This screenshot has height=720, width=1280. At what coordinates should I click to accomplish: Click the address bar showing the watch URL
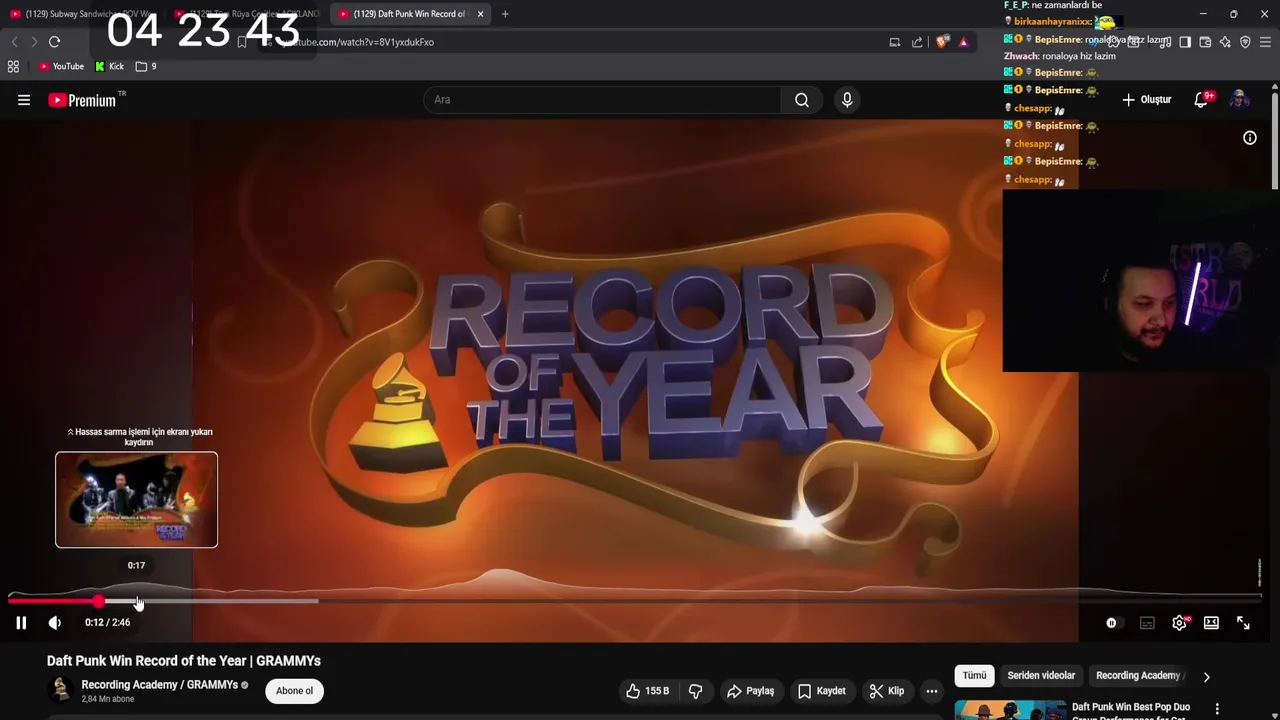click(x=580, y=42)
